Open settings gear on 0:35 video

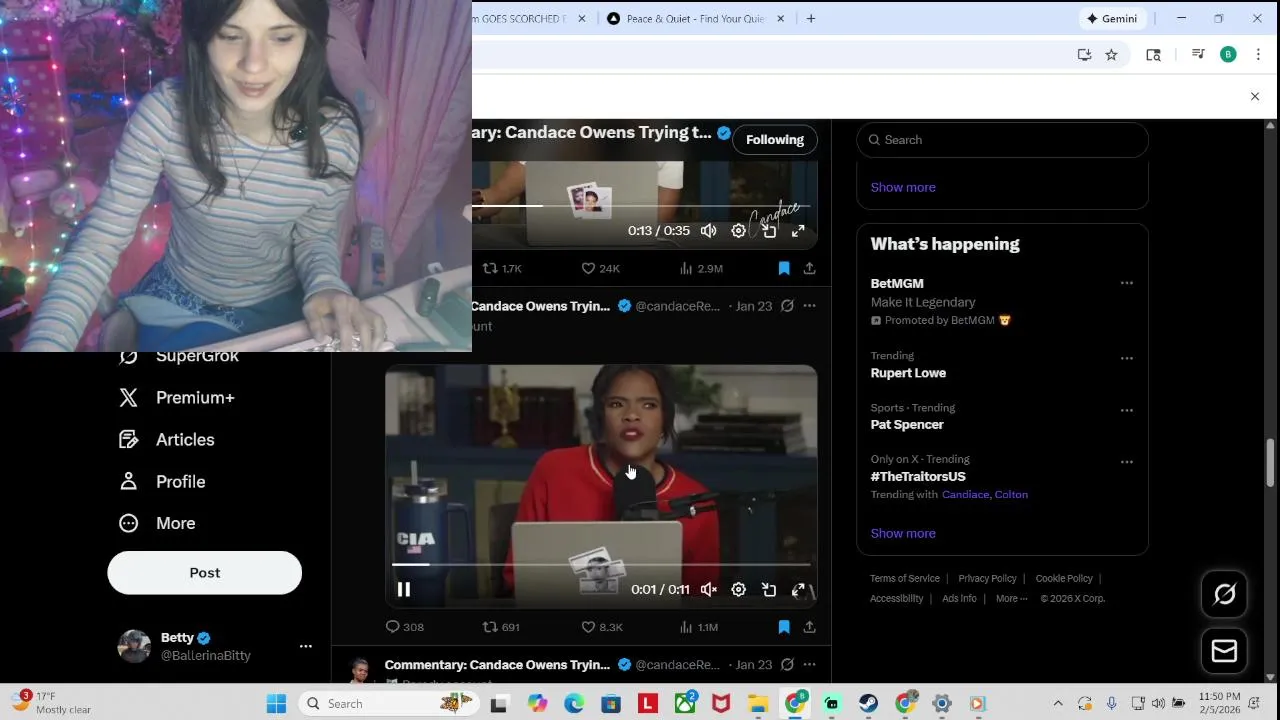[x=738, y=231]
